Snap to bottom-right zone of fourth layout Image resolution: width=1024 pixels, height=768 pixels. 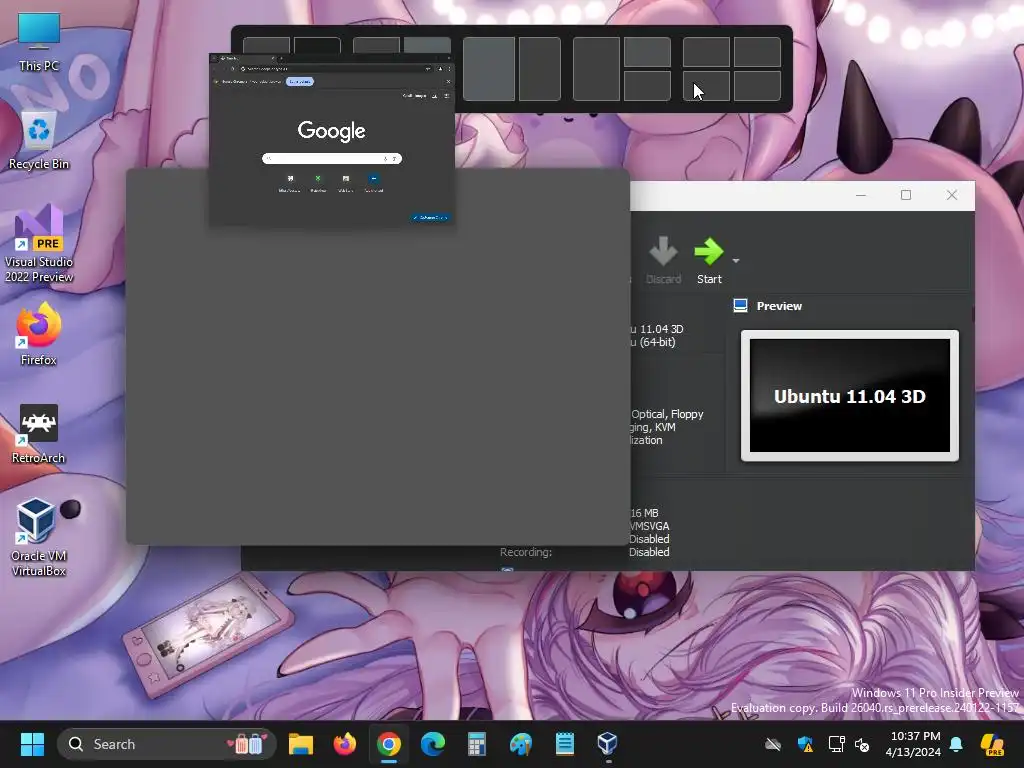[647, 86]
